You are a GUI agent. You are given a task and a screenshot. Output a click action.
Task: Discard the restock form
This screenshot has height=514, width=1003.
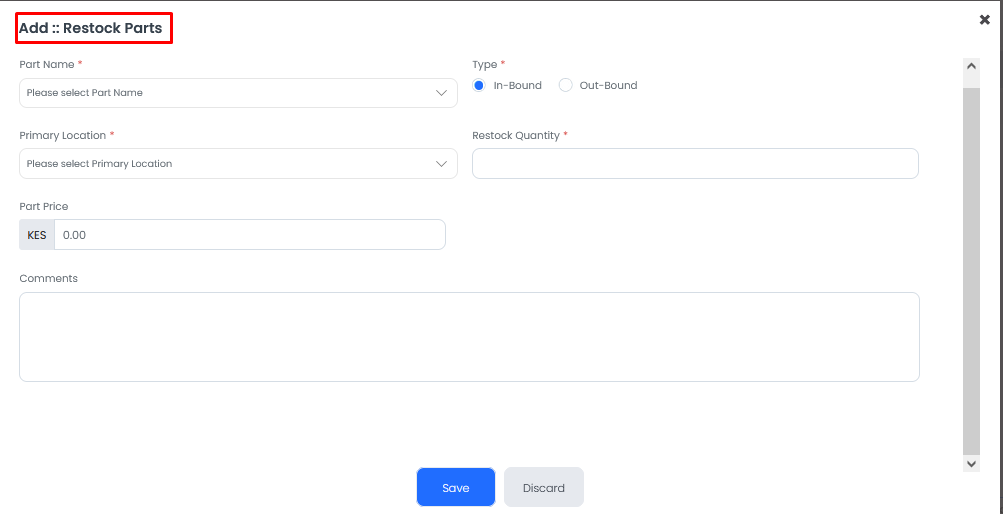[x=544, y=488]
